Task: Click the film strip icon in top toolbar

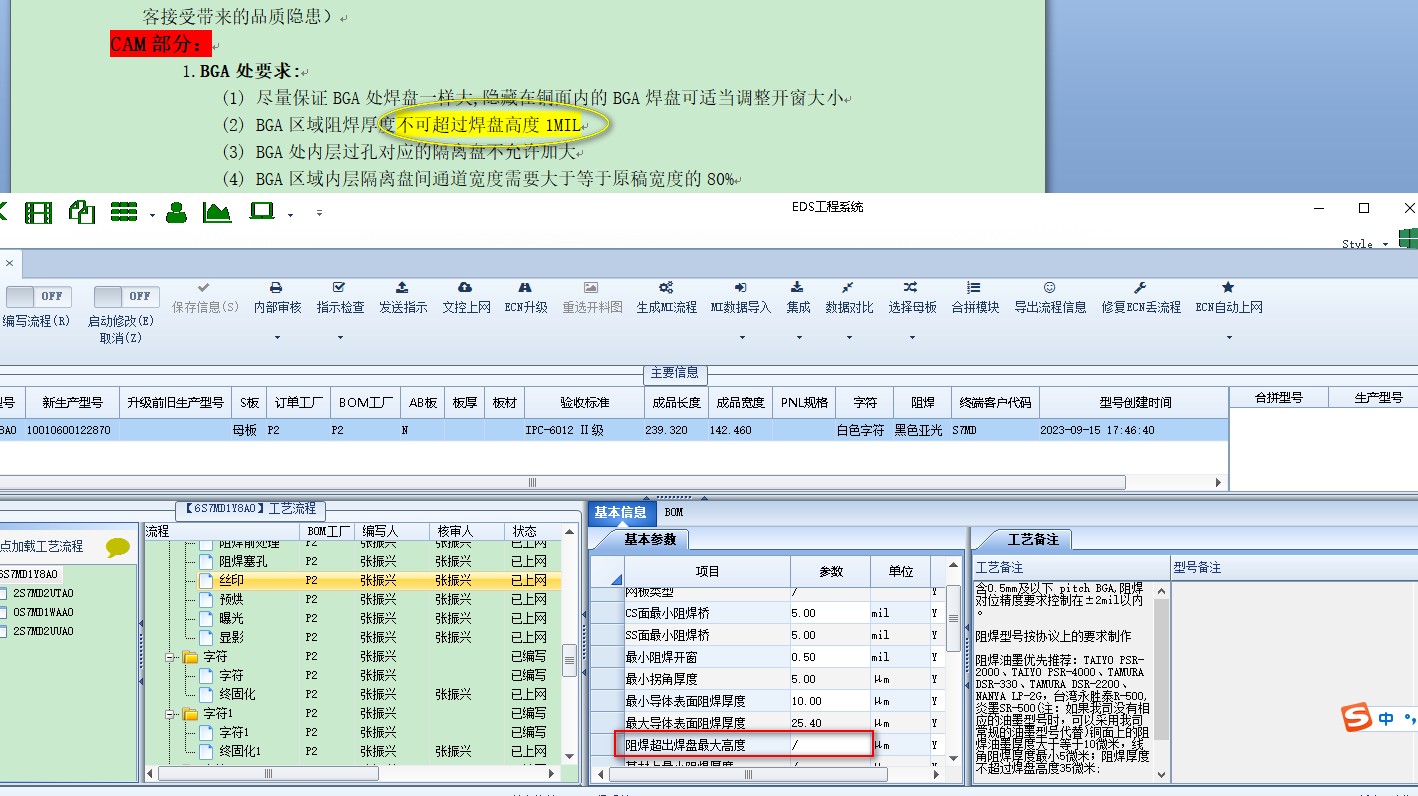Action: point(38,212)
